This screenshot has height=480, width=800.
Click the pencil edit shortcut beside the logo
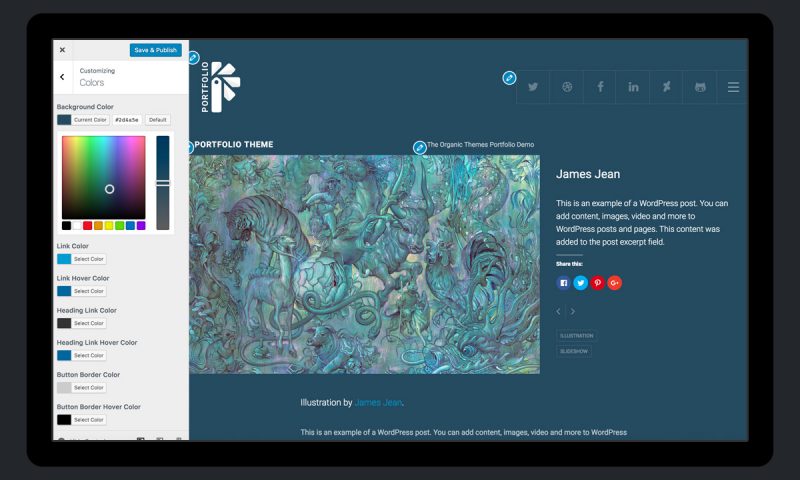(x=193, y=58)
